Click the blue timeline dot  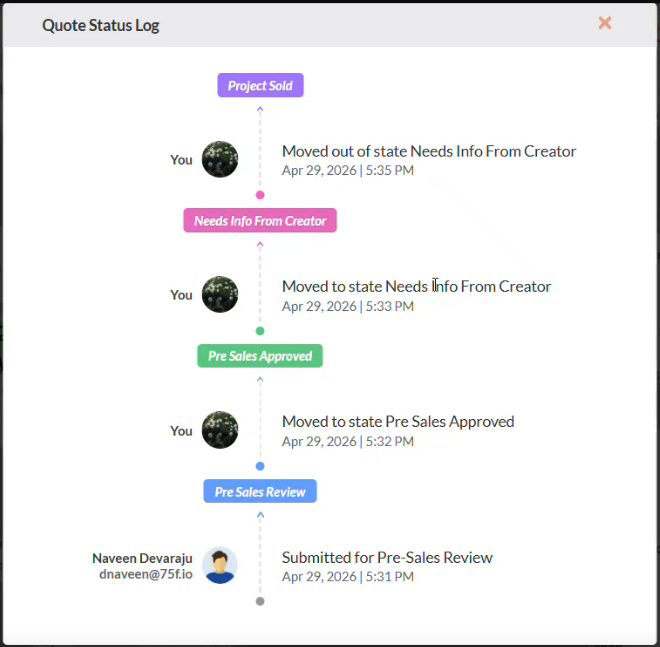coord(260,466)
